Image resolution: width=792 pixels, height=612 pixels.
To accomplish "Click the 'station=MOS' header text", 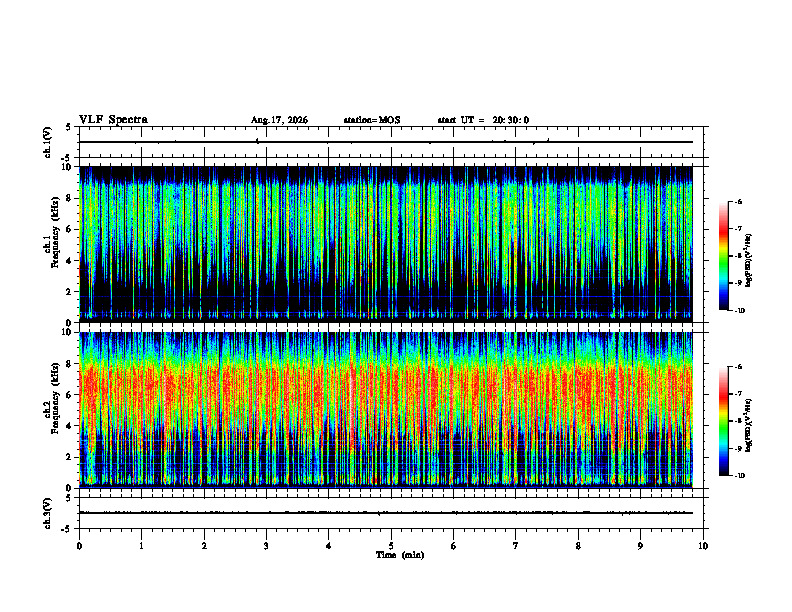I will (372, 120).
